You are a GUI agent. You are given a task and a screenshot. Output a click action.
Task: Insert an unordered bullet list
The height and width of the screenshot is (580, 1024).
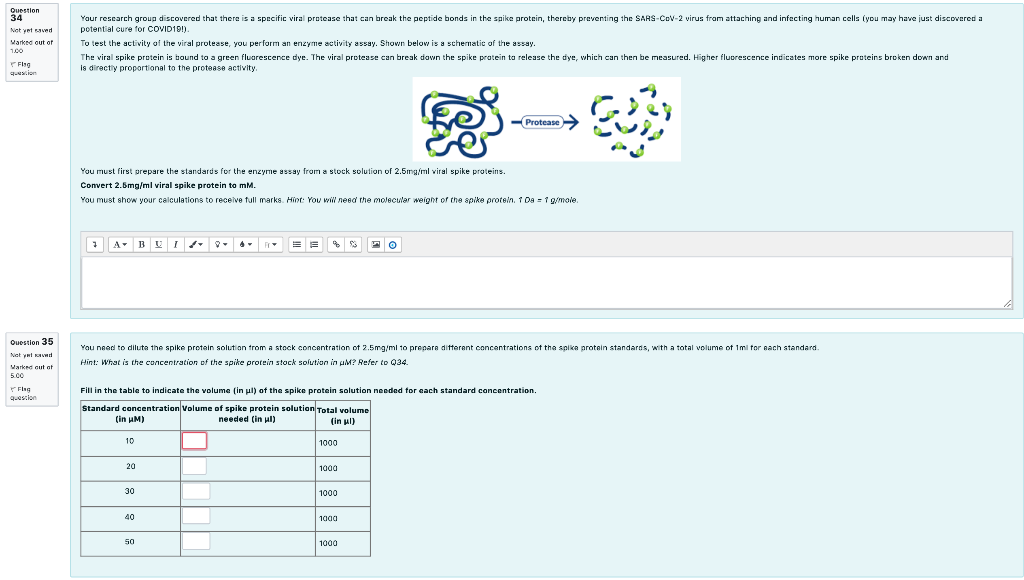(296, 244)
